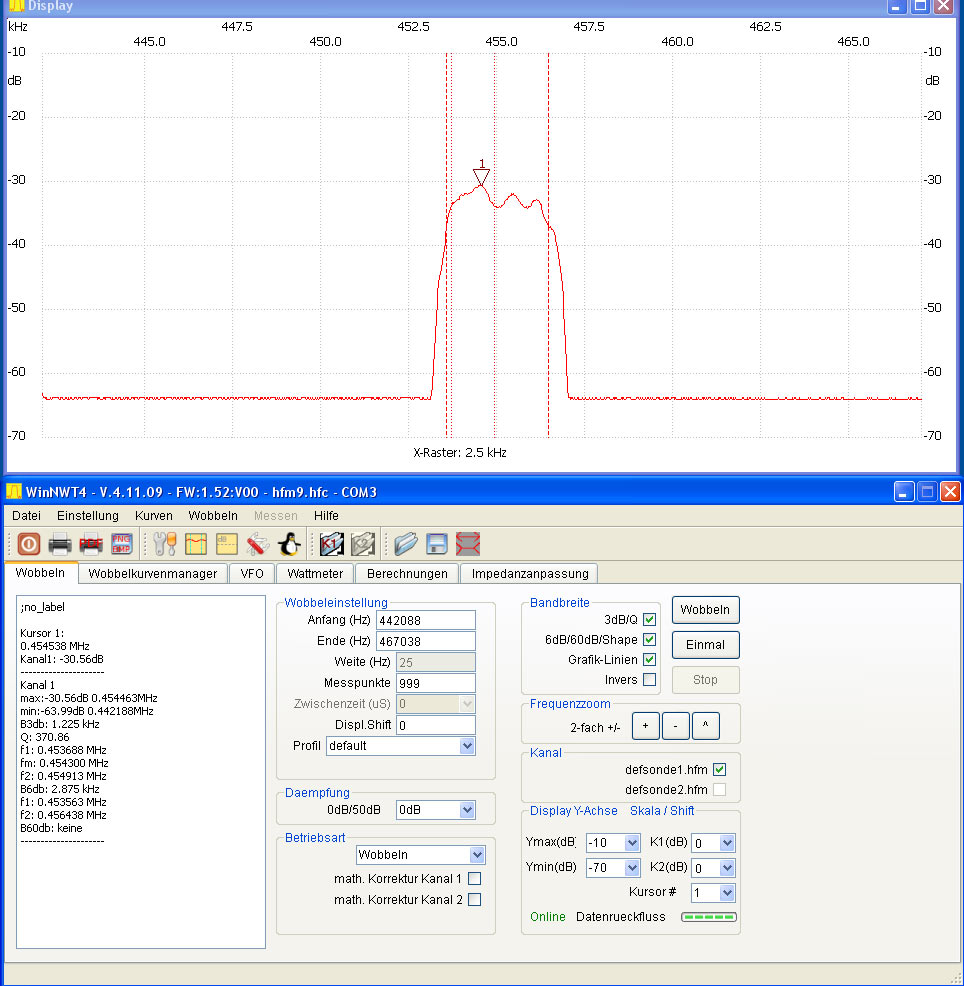Click the Wobbeln start button
Screen dimensions: 964x986
click(705, 610)
